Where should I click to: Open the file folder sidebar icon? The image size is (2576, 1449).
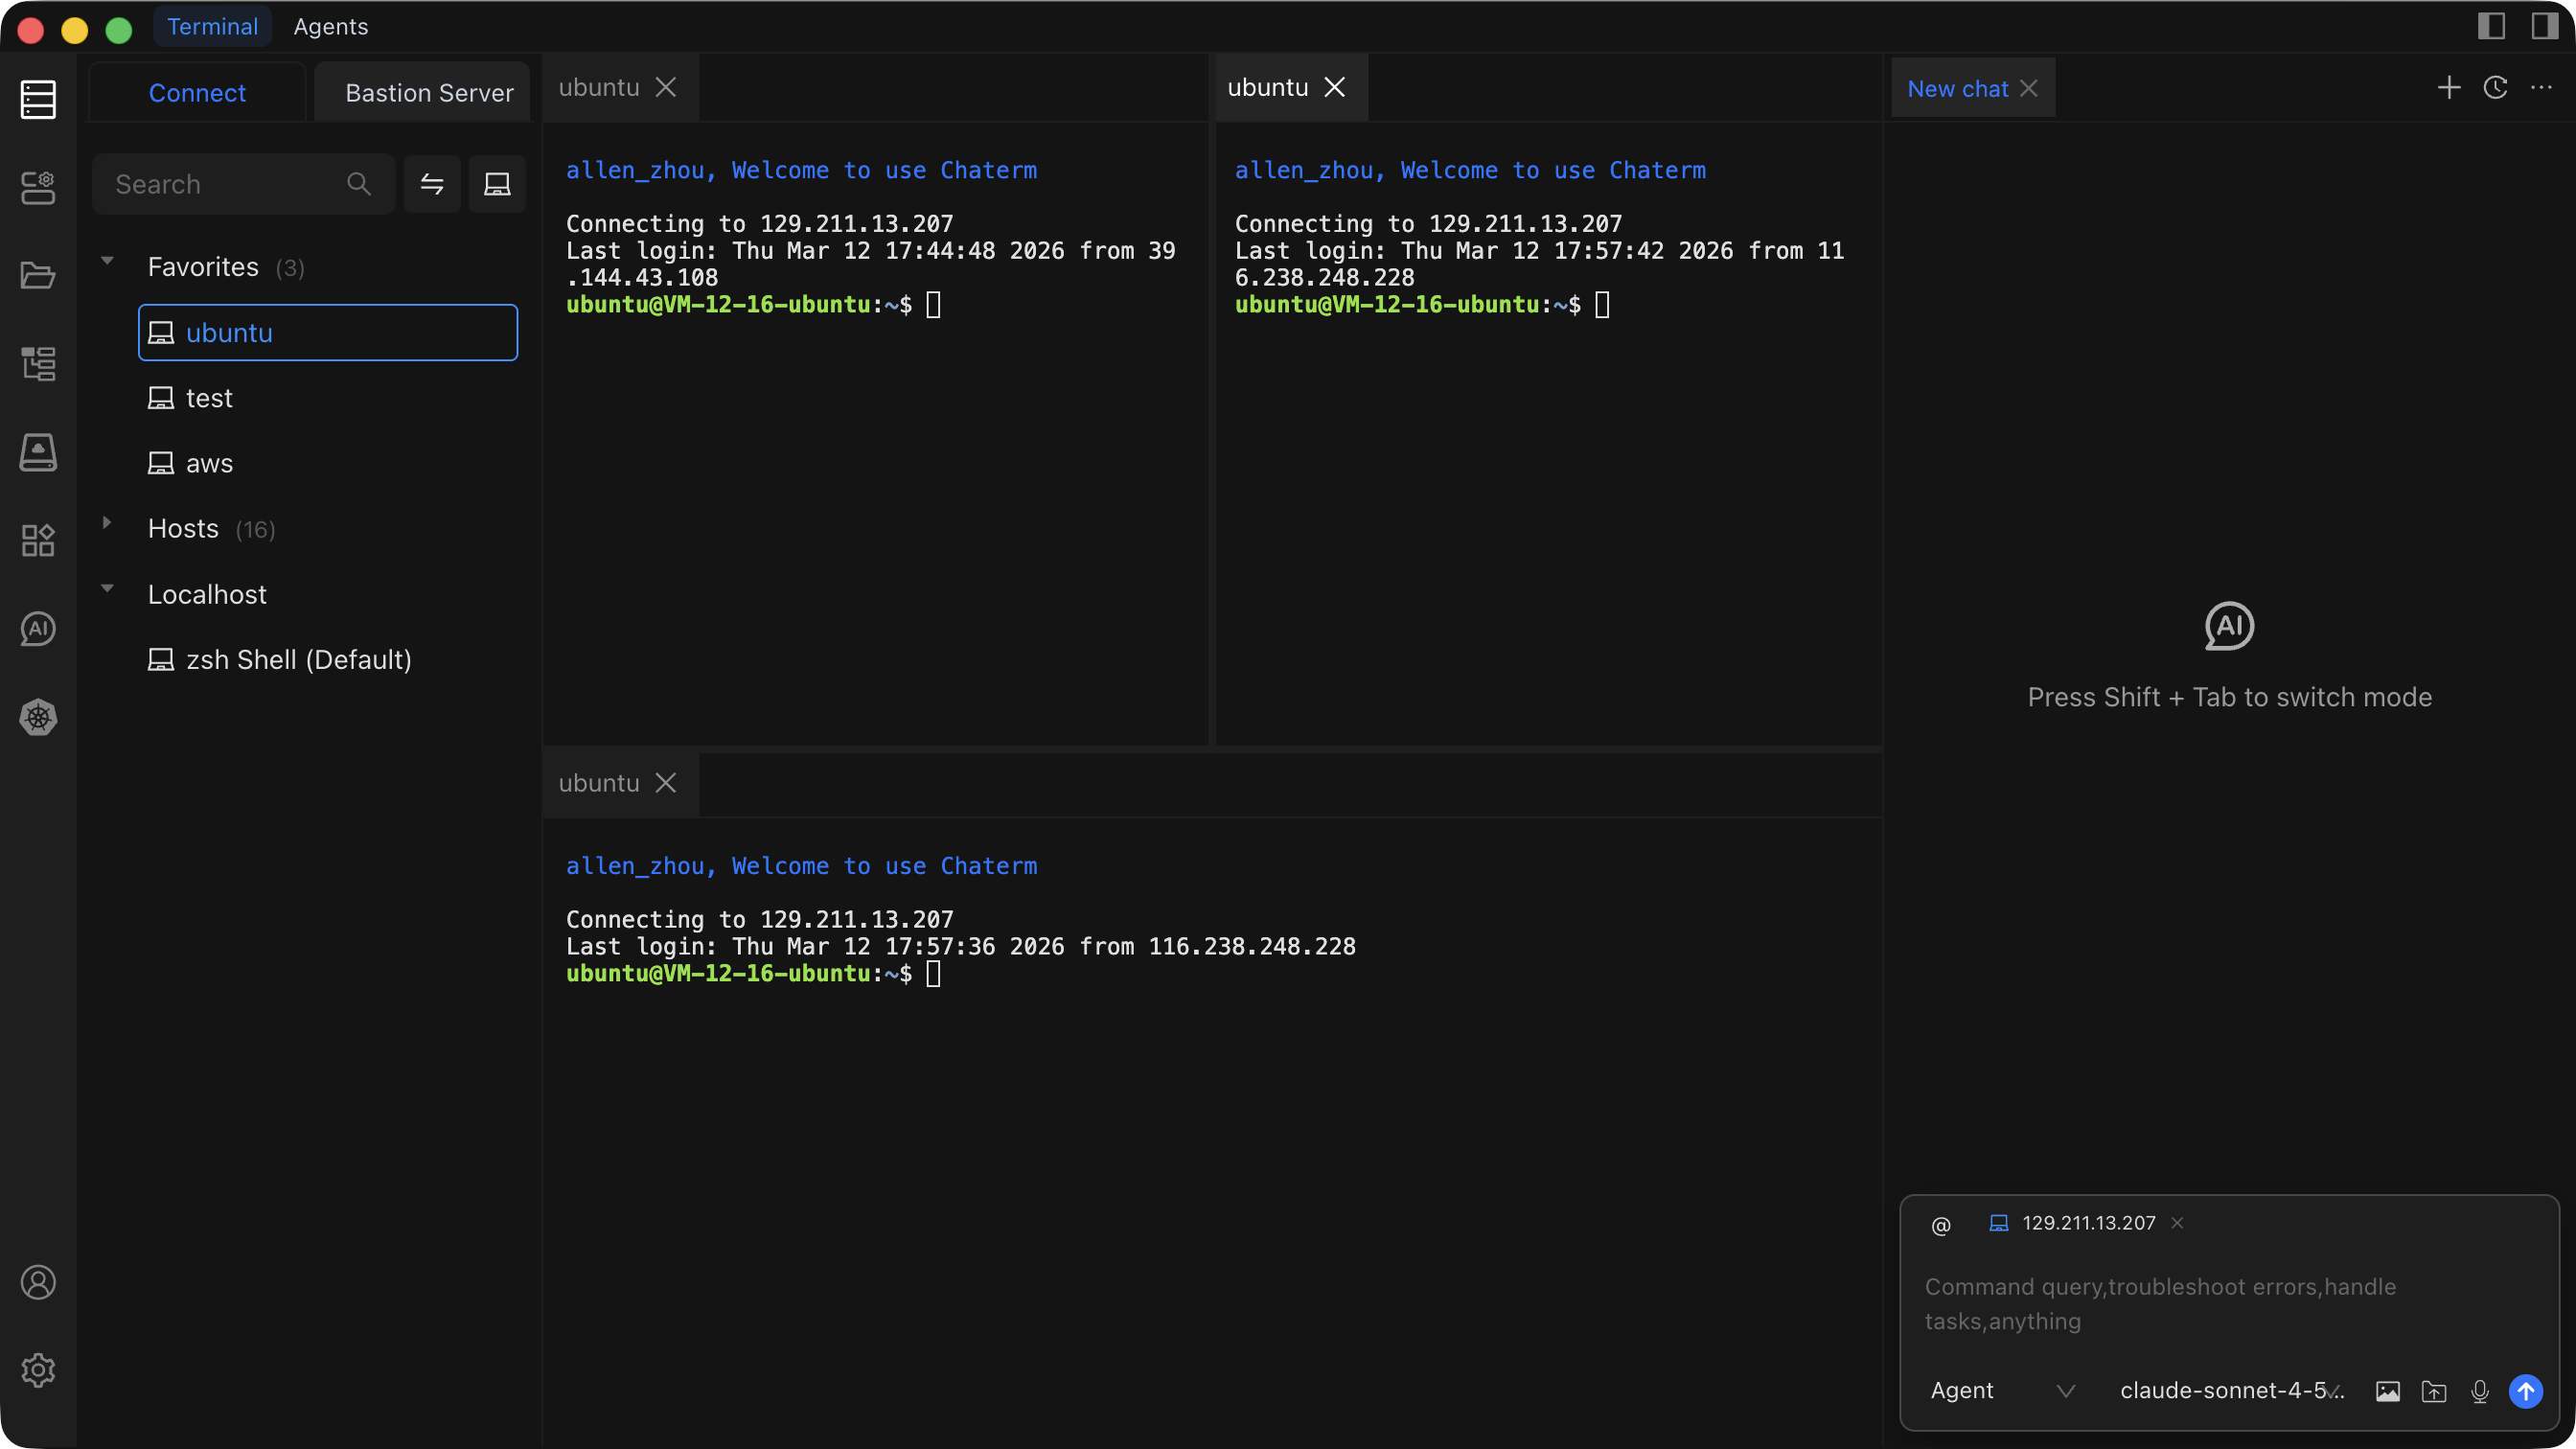38,275
